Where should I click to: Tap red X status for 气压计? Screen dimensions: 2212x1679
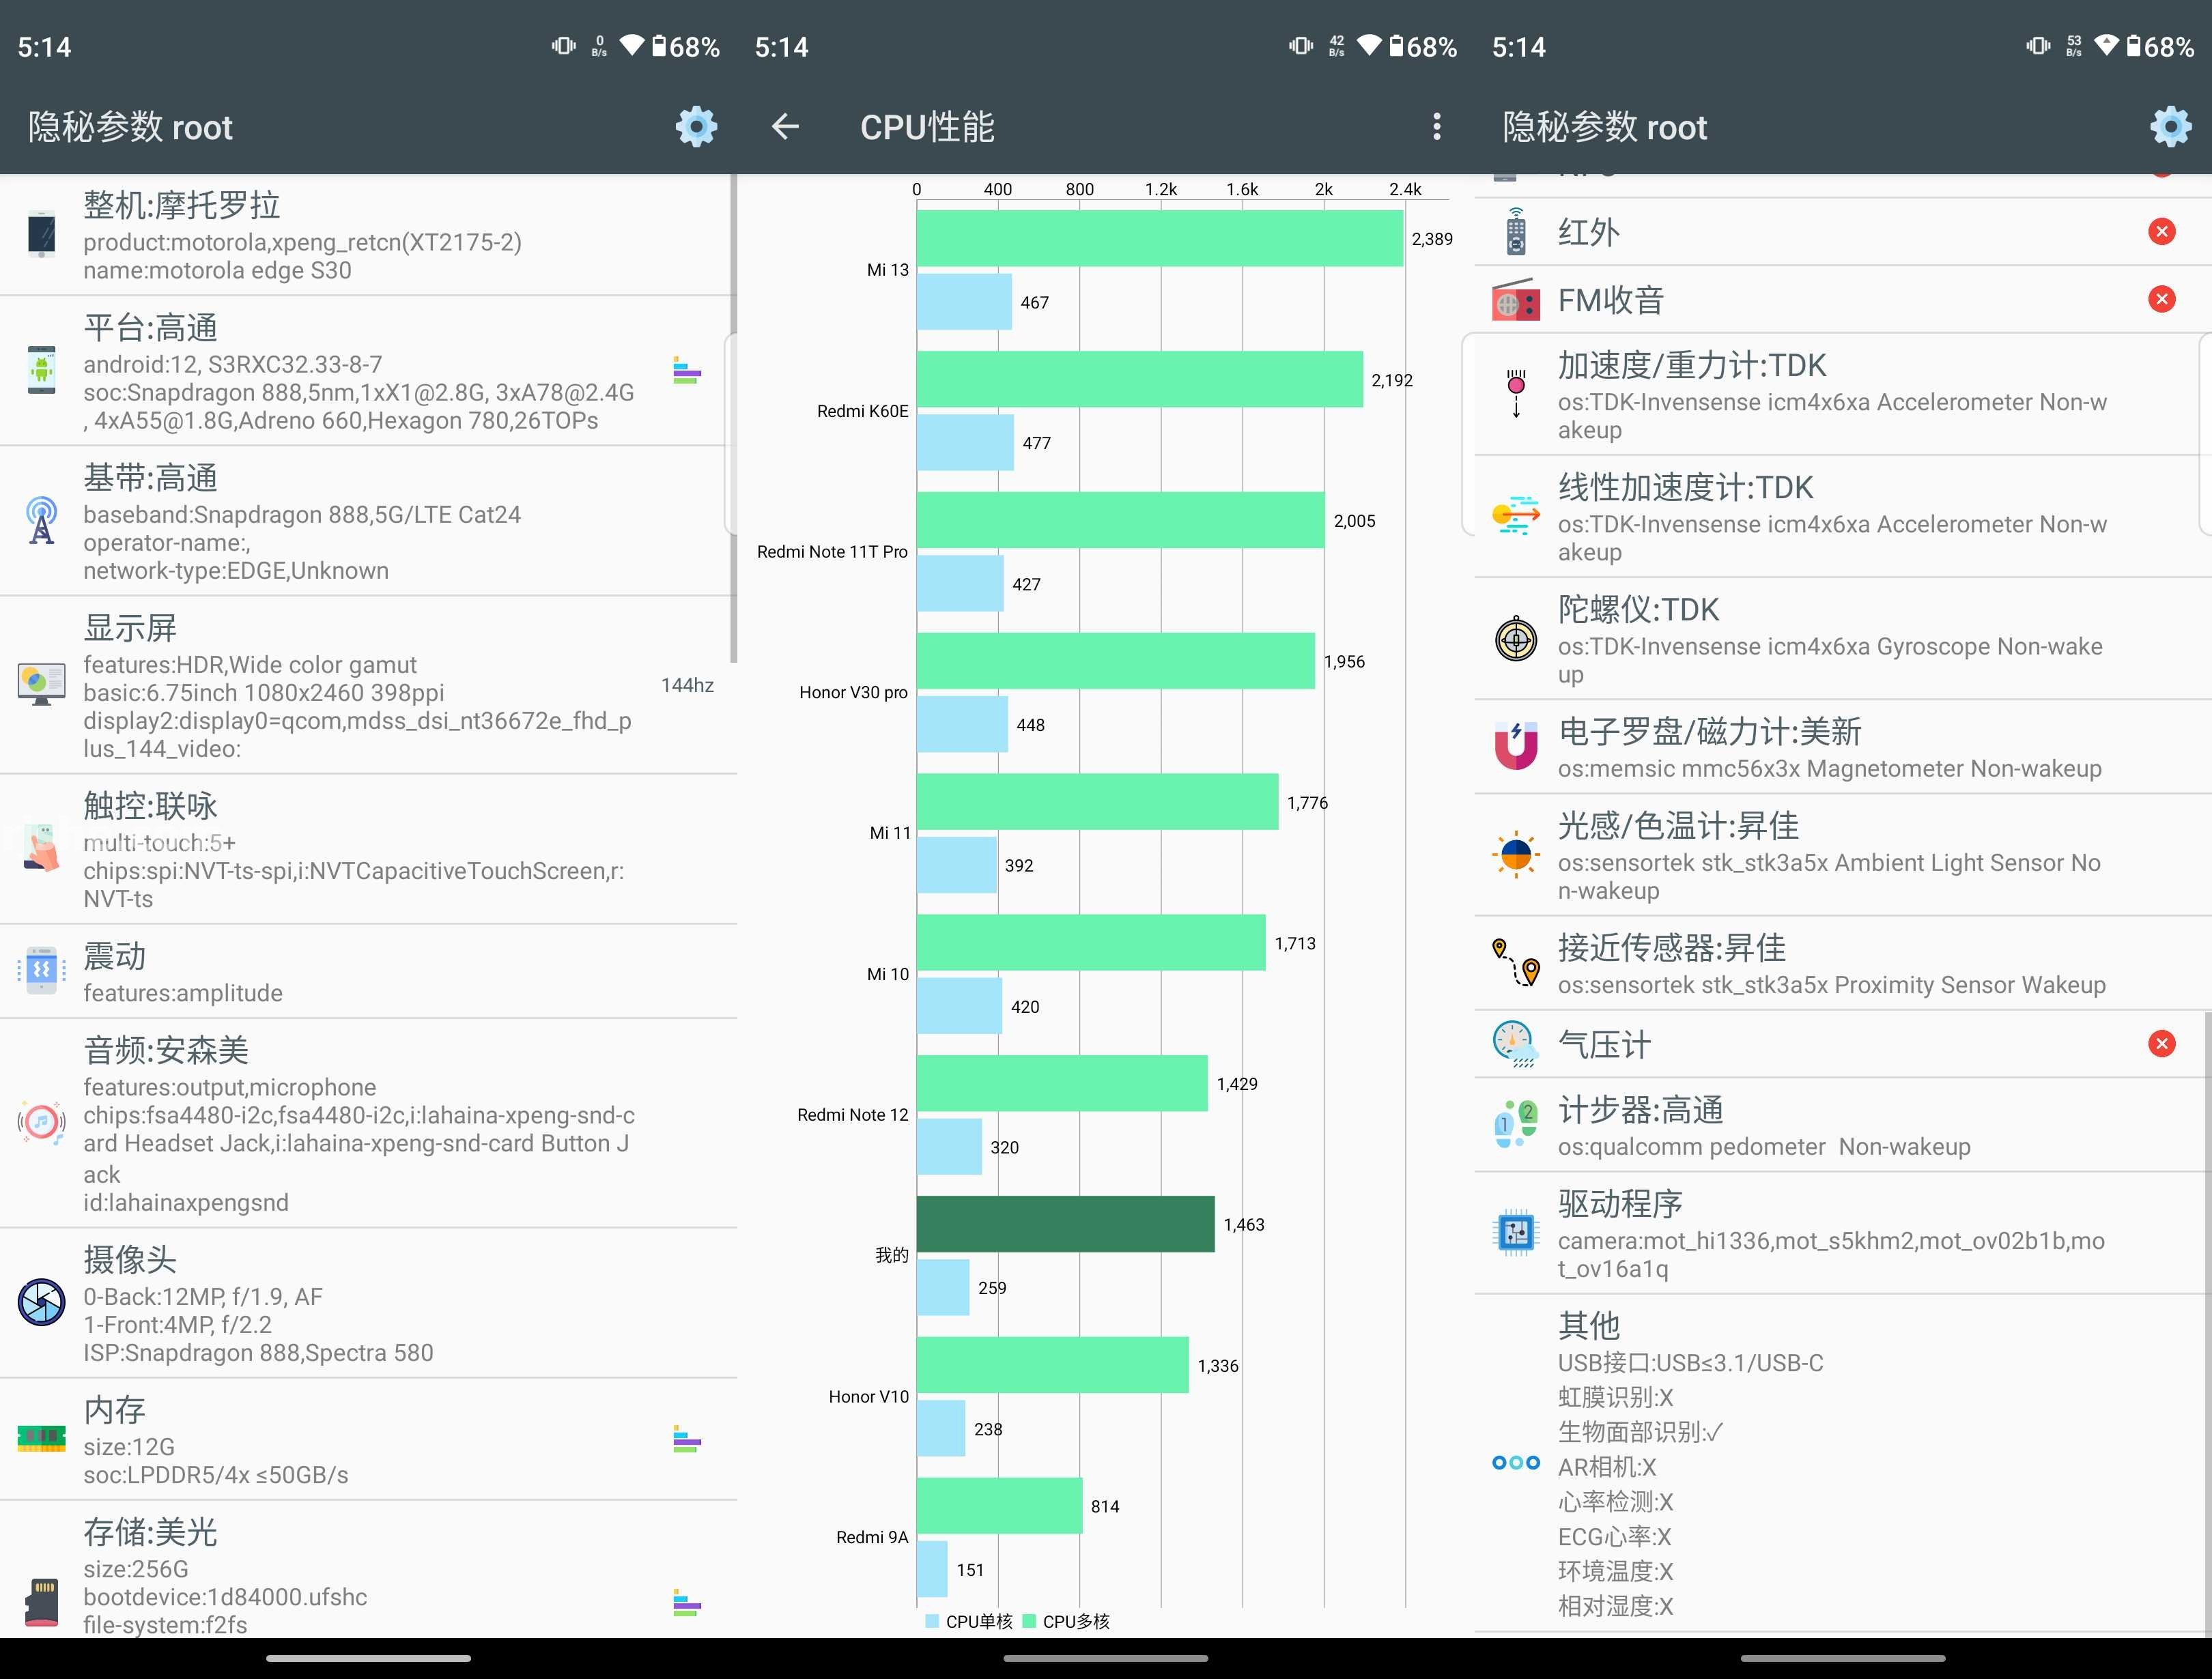[2161, 1044]
